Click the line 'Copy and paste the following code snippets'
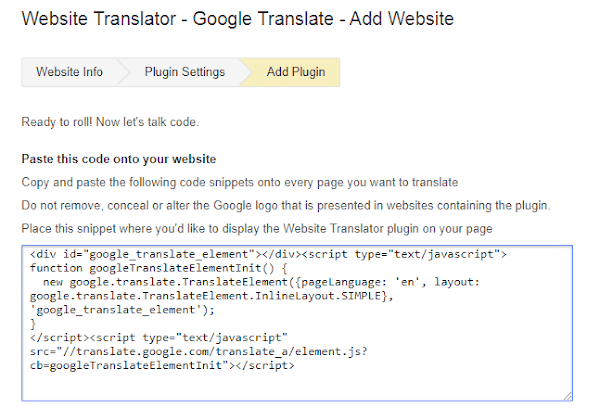Viewport: 600px width, 420px height. click(240, 182)
